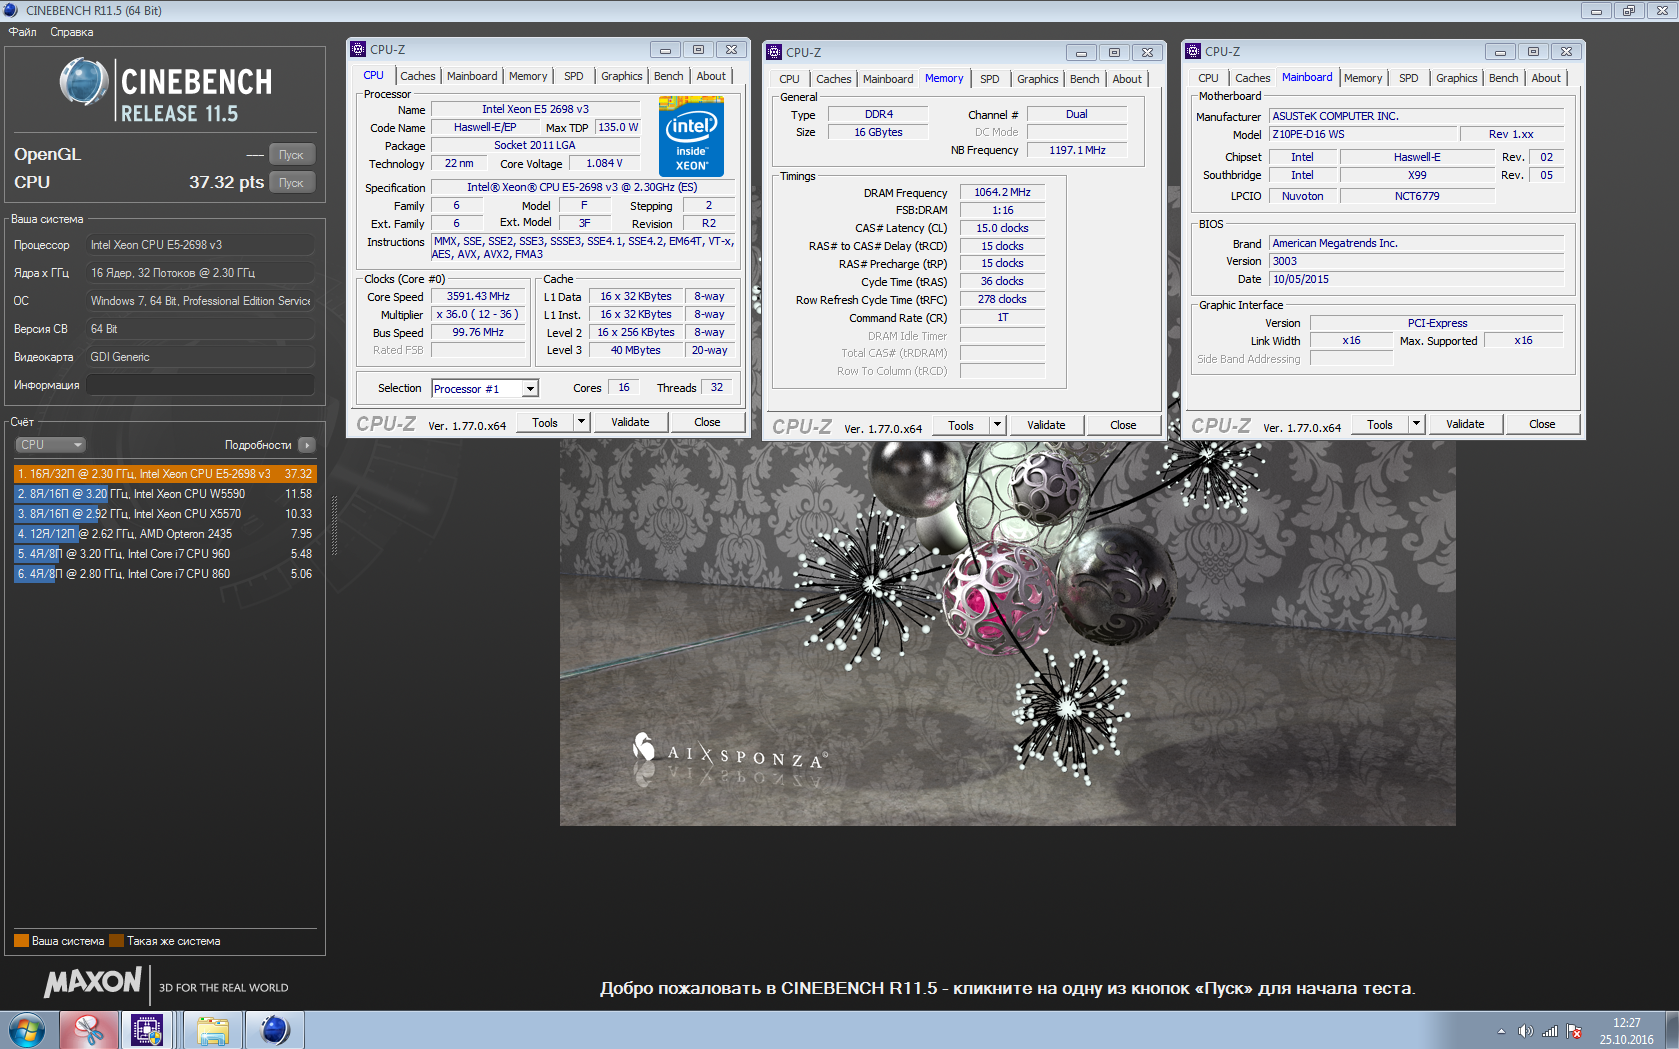Open Bench tab in CPU window

click(669, 76)
